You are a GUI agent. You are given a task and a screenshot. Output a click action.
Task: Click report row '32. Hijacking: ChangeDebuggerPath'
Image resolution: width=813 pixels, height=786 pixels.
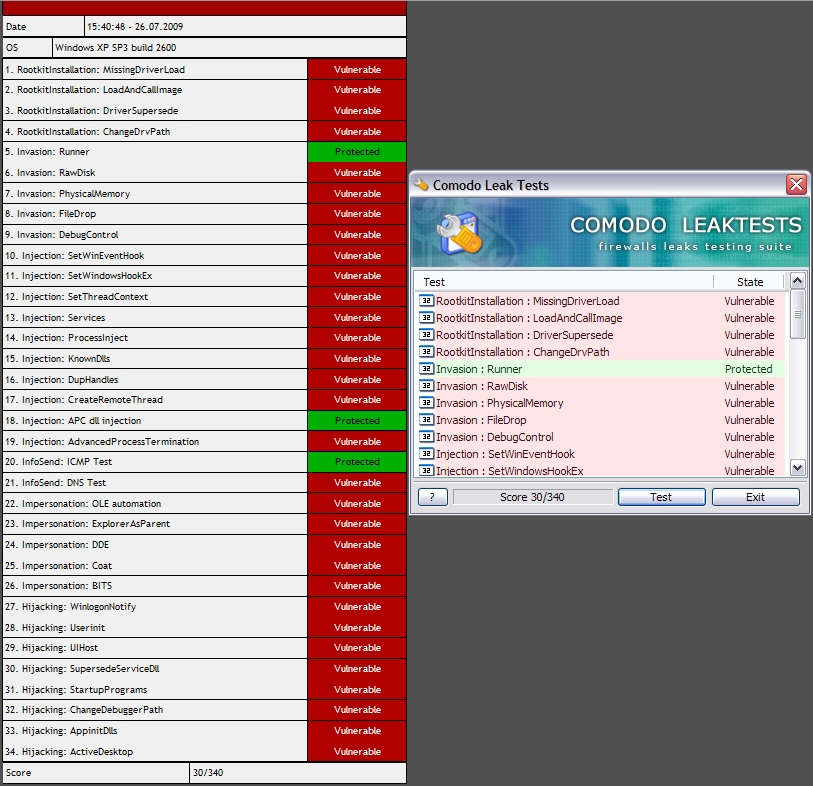[155, 710]
